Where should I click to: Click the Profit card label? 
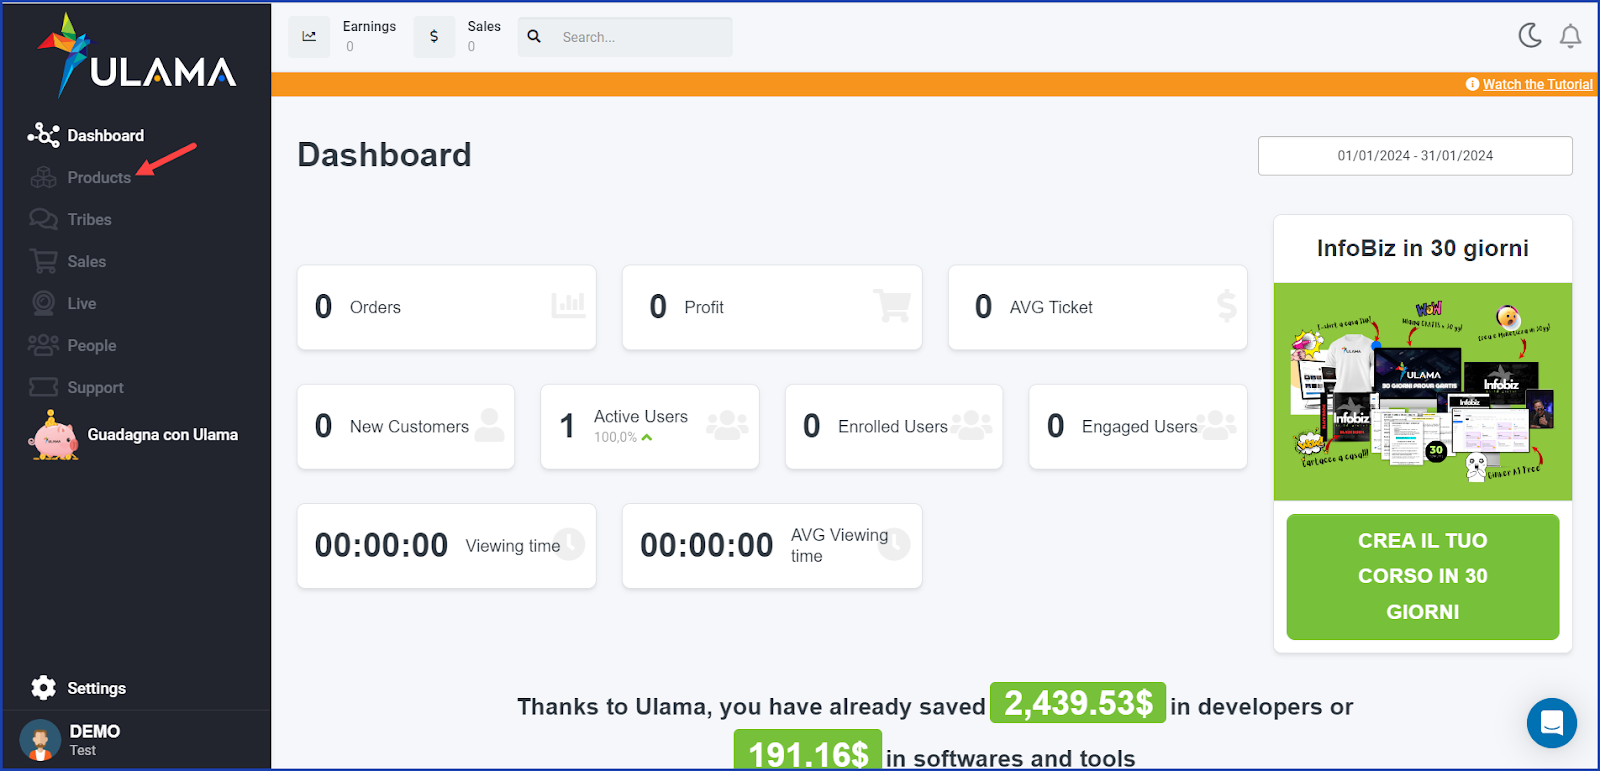pyautogui.click(x=704, y=307)
